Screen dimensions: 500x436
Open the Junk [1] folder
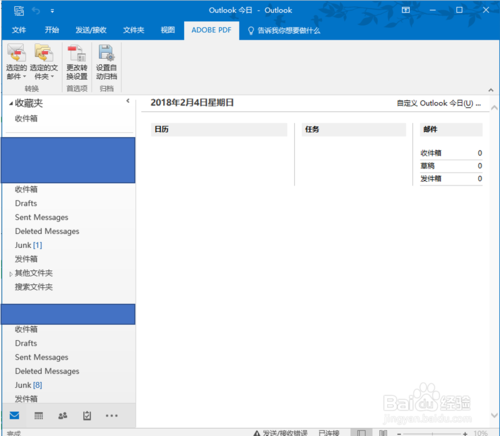(28, 245)
